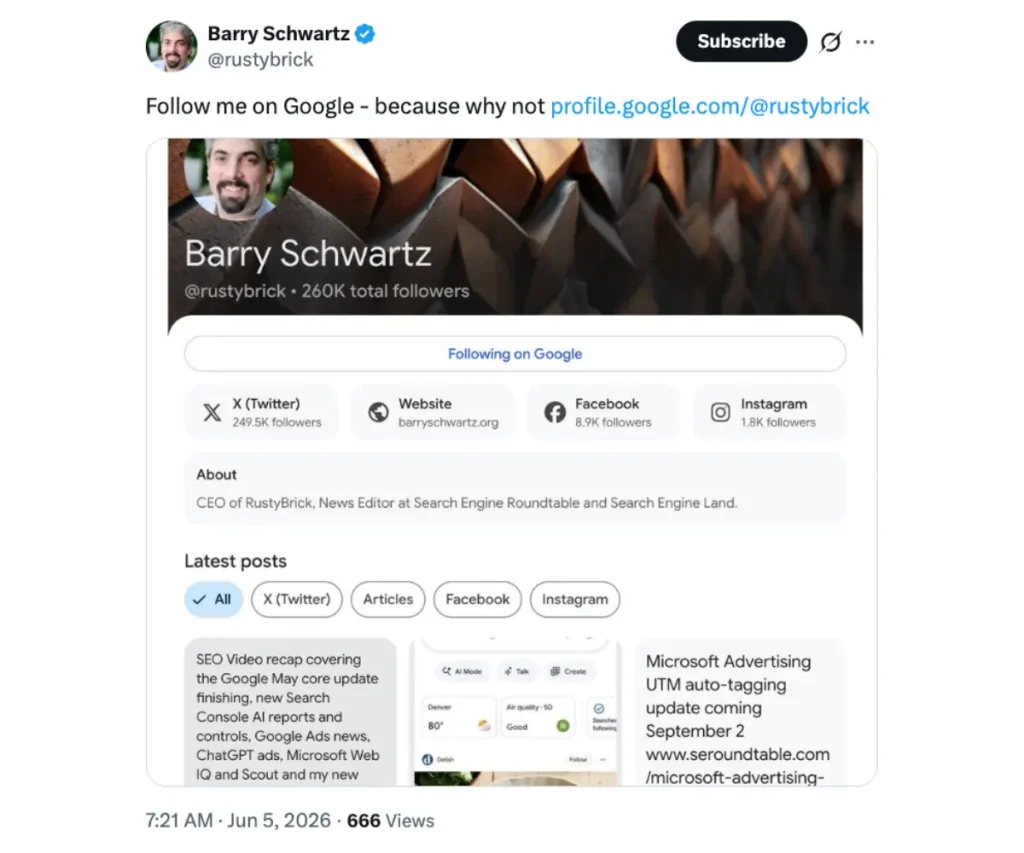
Task: Select the All filter chip
Action: [214, 600]
